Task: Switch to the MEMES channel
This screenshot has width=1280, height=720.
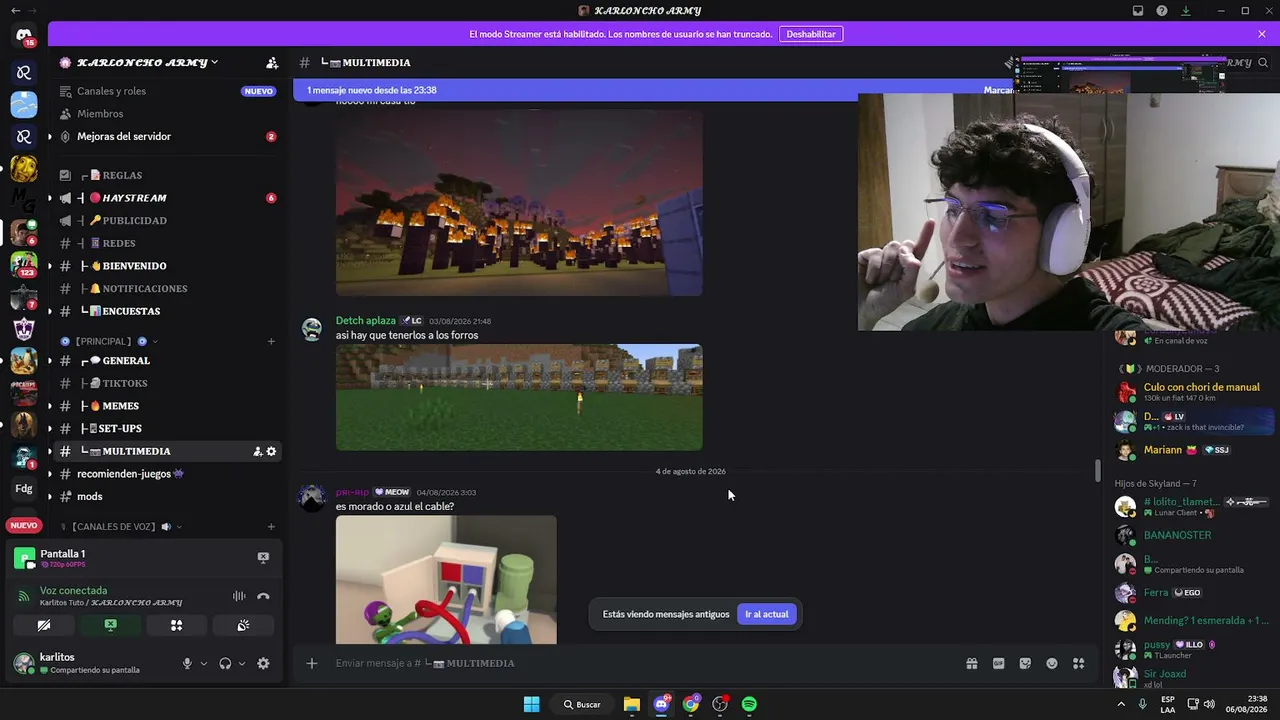Action: [166, 406]
